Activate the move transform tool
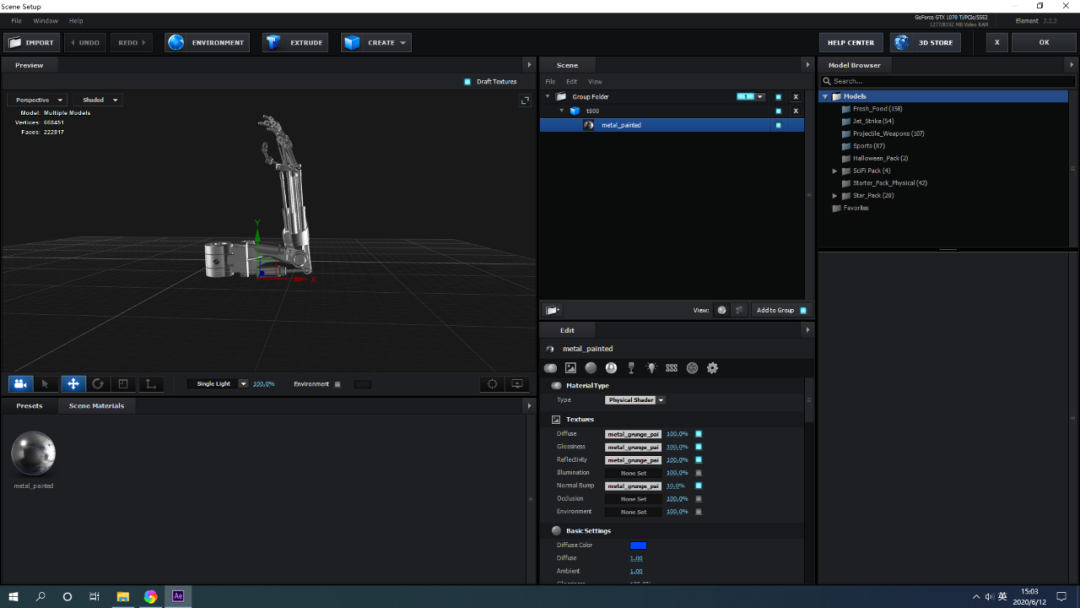This screenshot has height=608, width=1080. [73, 384]
